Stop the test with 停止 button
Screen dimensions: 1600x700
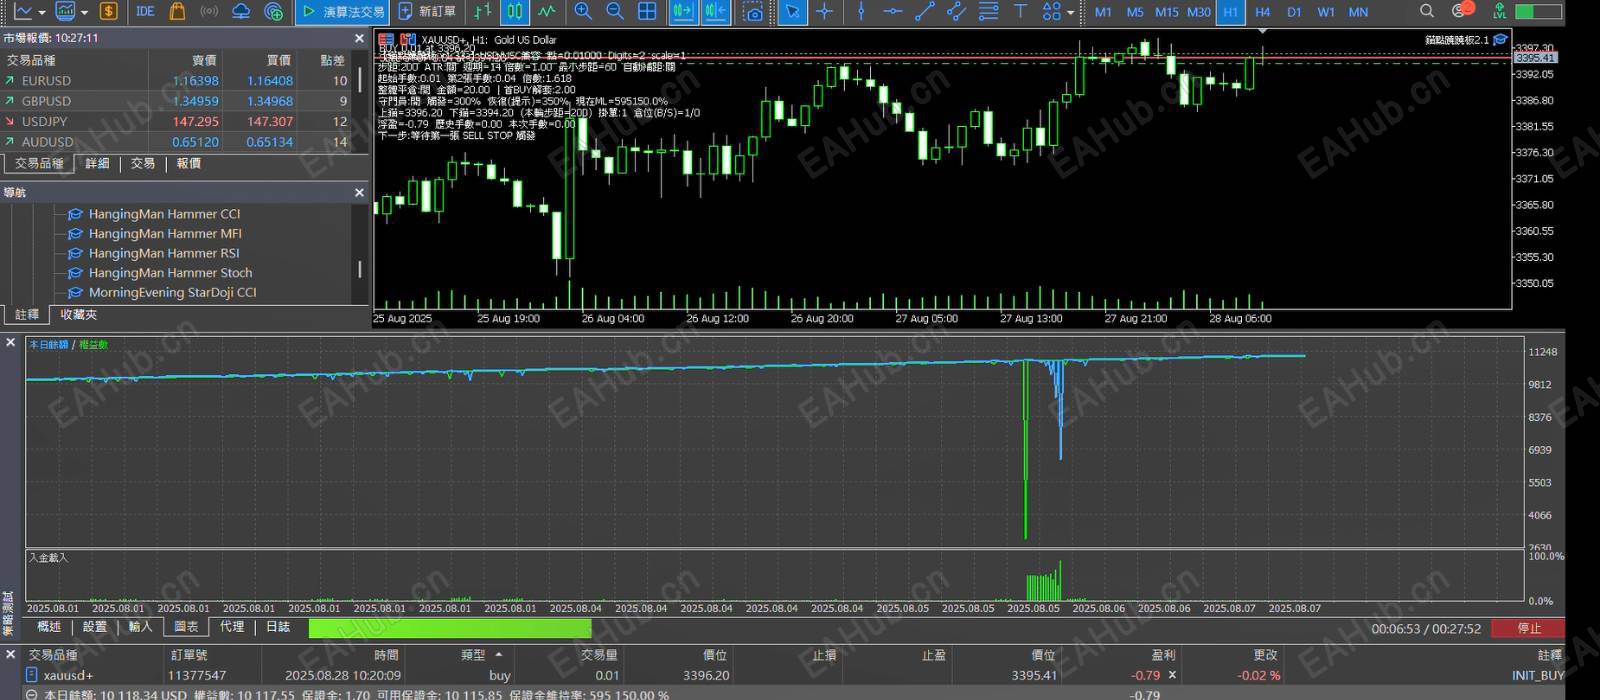pos(1527,628)
